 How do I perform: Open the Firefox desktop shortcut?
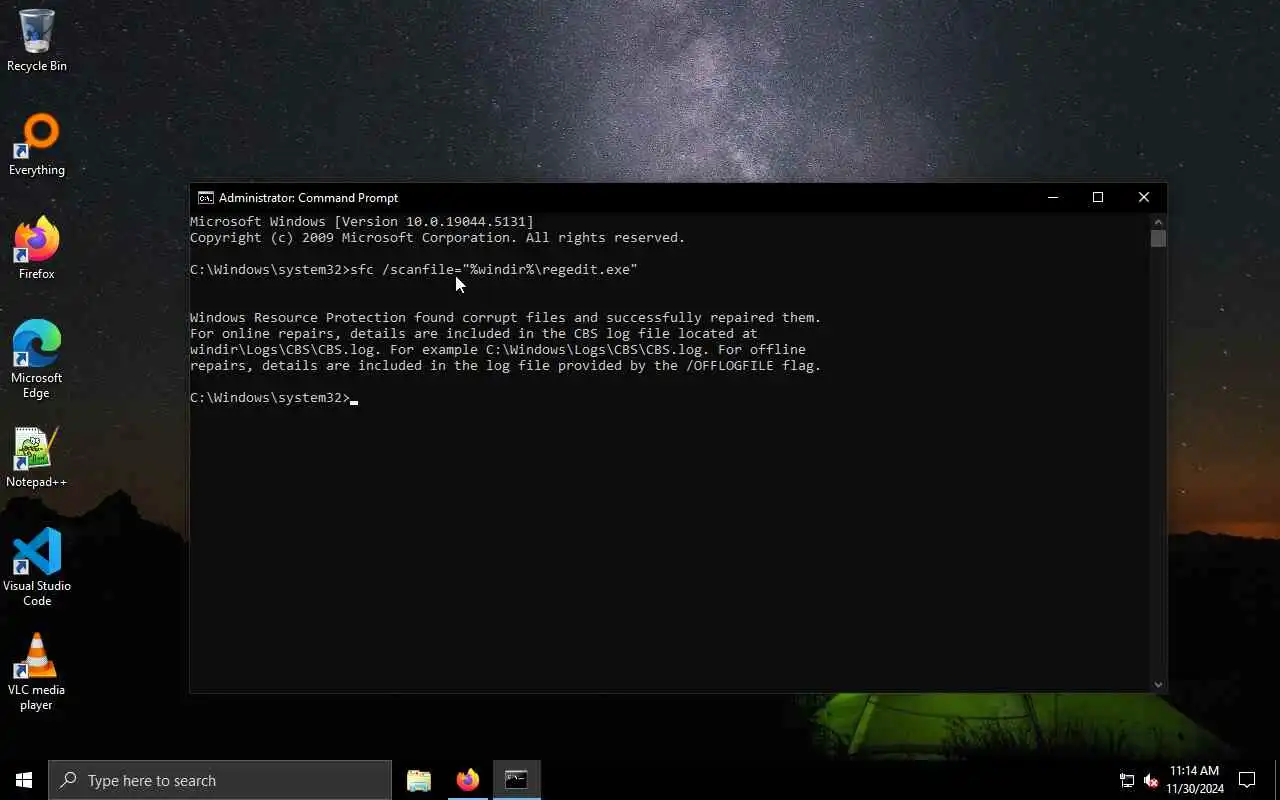pos(37,248)
